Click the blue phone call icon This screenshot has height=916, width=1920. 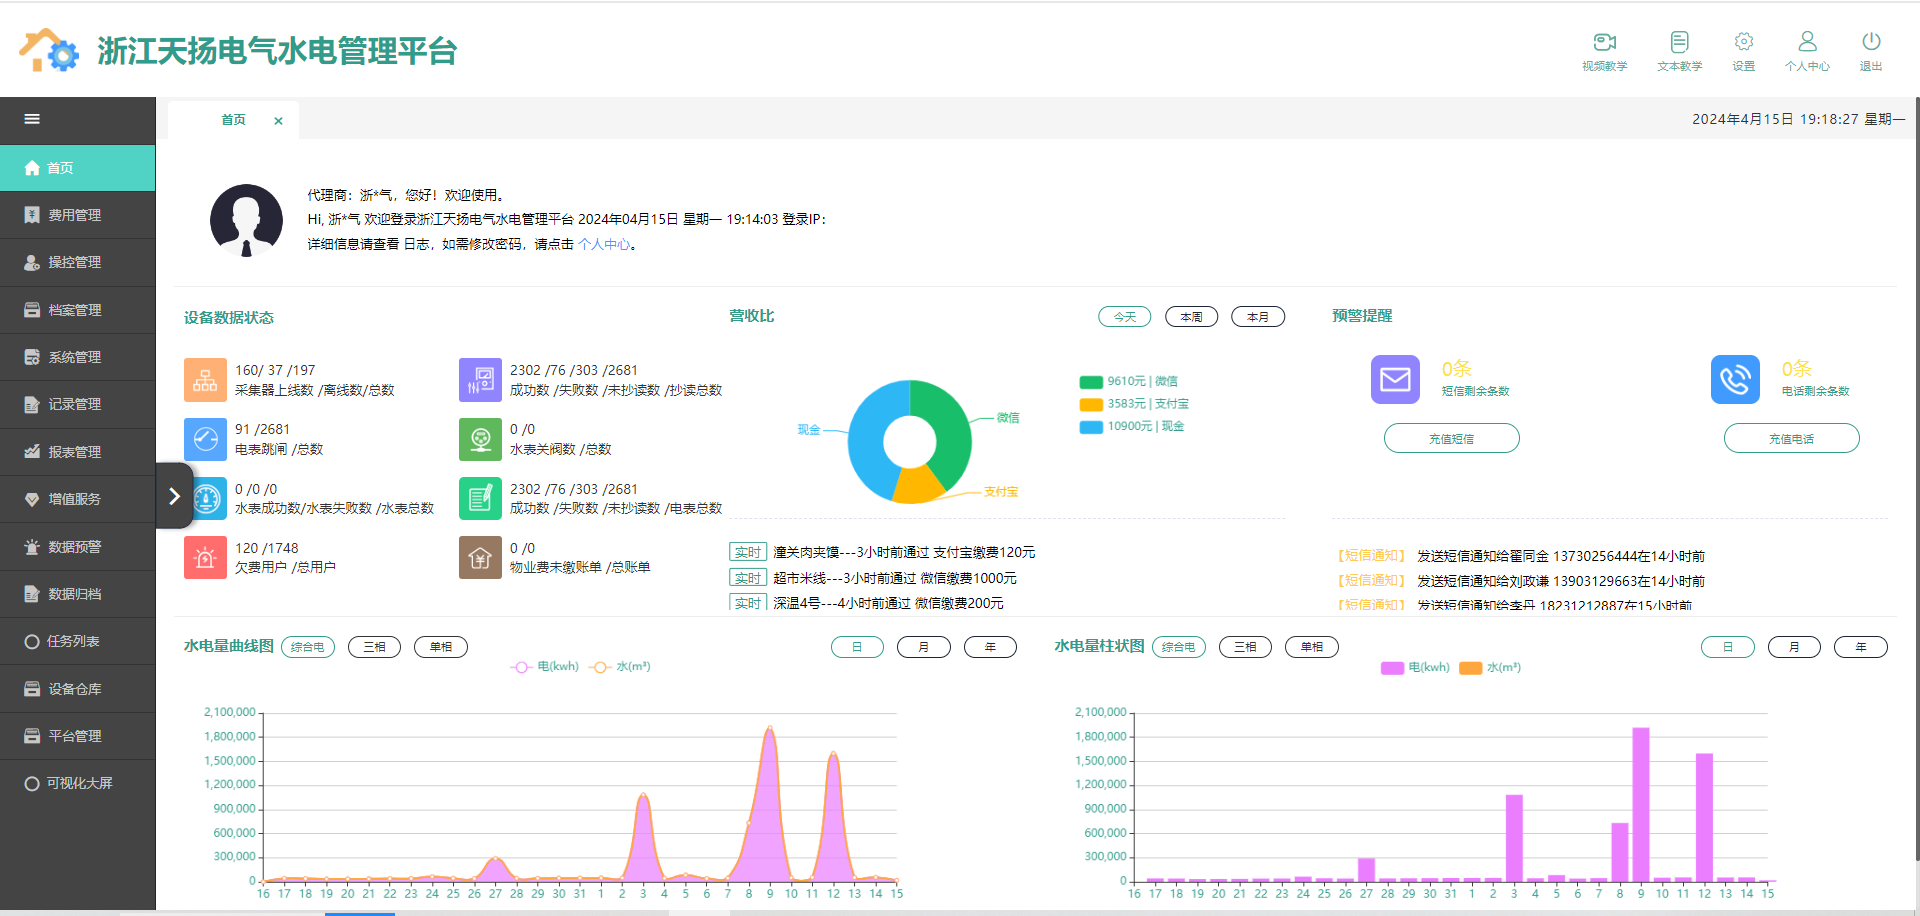coord(1735,380)
